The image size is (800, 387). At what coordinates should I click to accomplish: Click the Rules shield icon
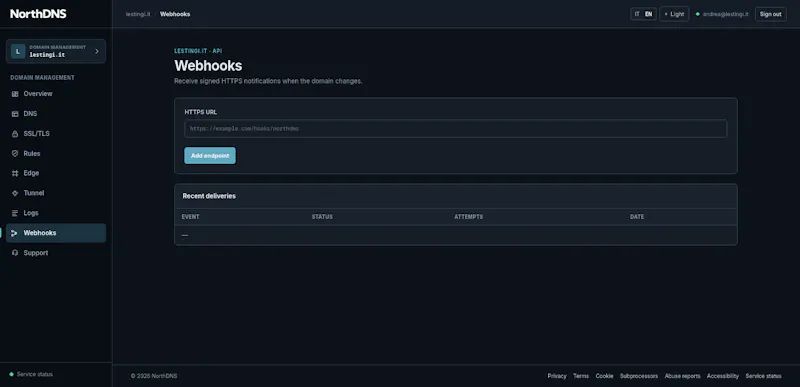coord(15,153)
